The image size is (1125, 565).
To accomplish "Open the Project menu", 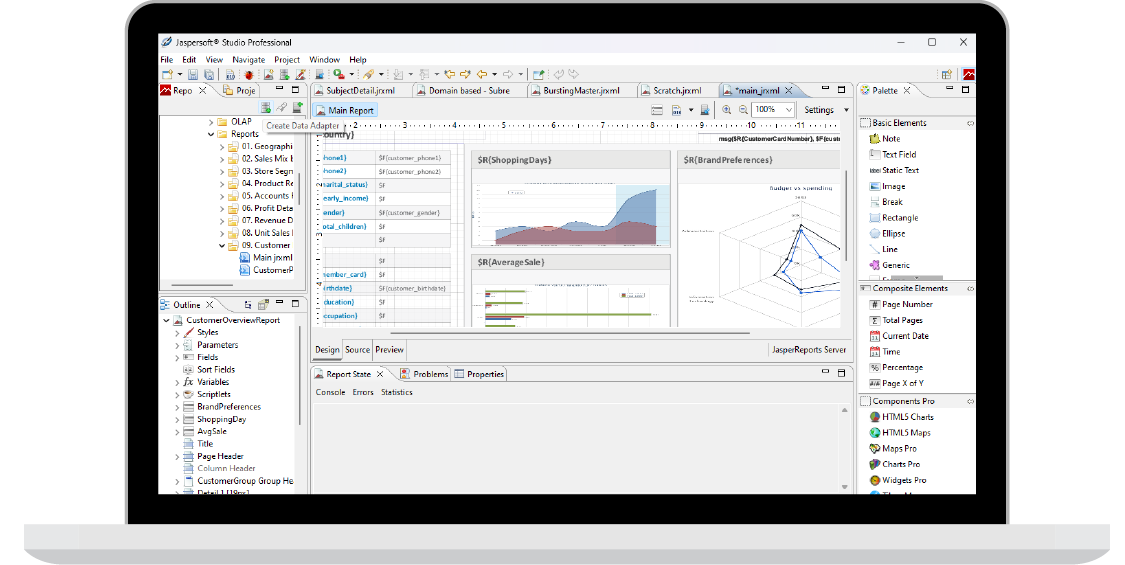I will click(287, 60).
